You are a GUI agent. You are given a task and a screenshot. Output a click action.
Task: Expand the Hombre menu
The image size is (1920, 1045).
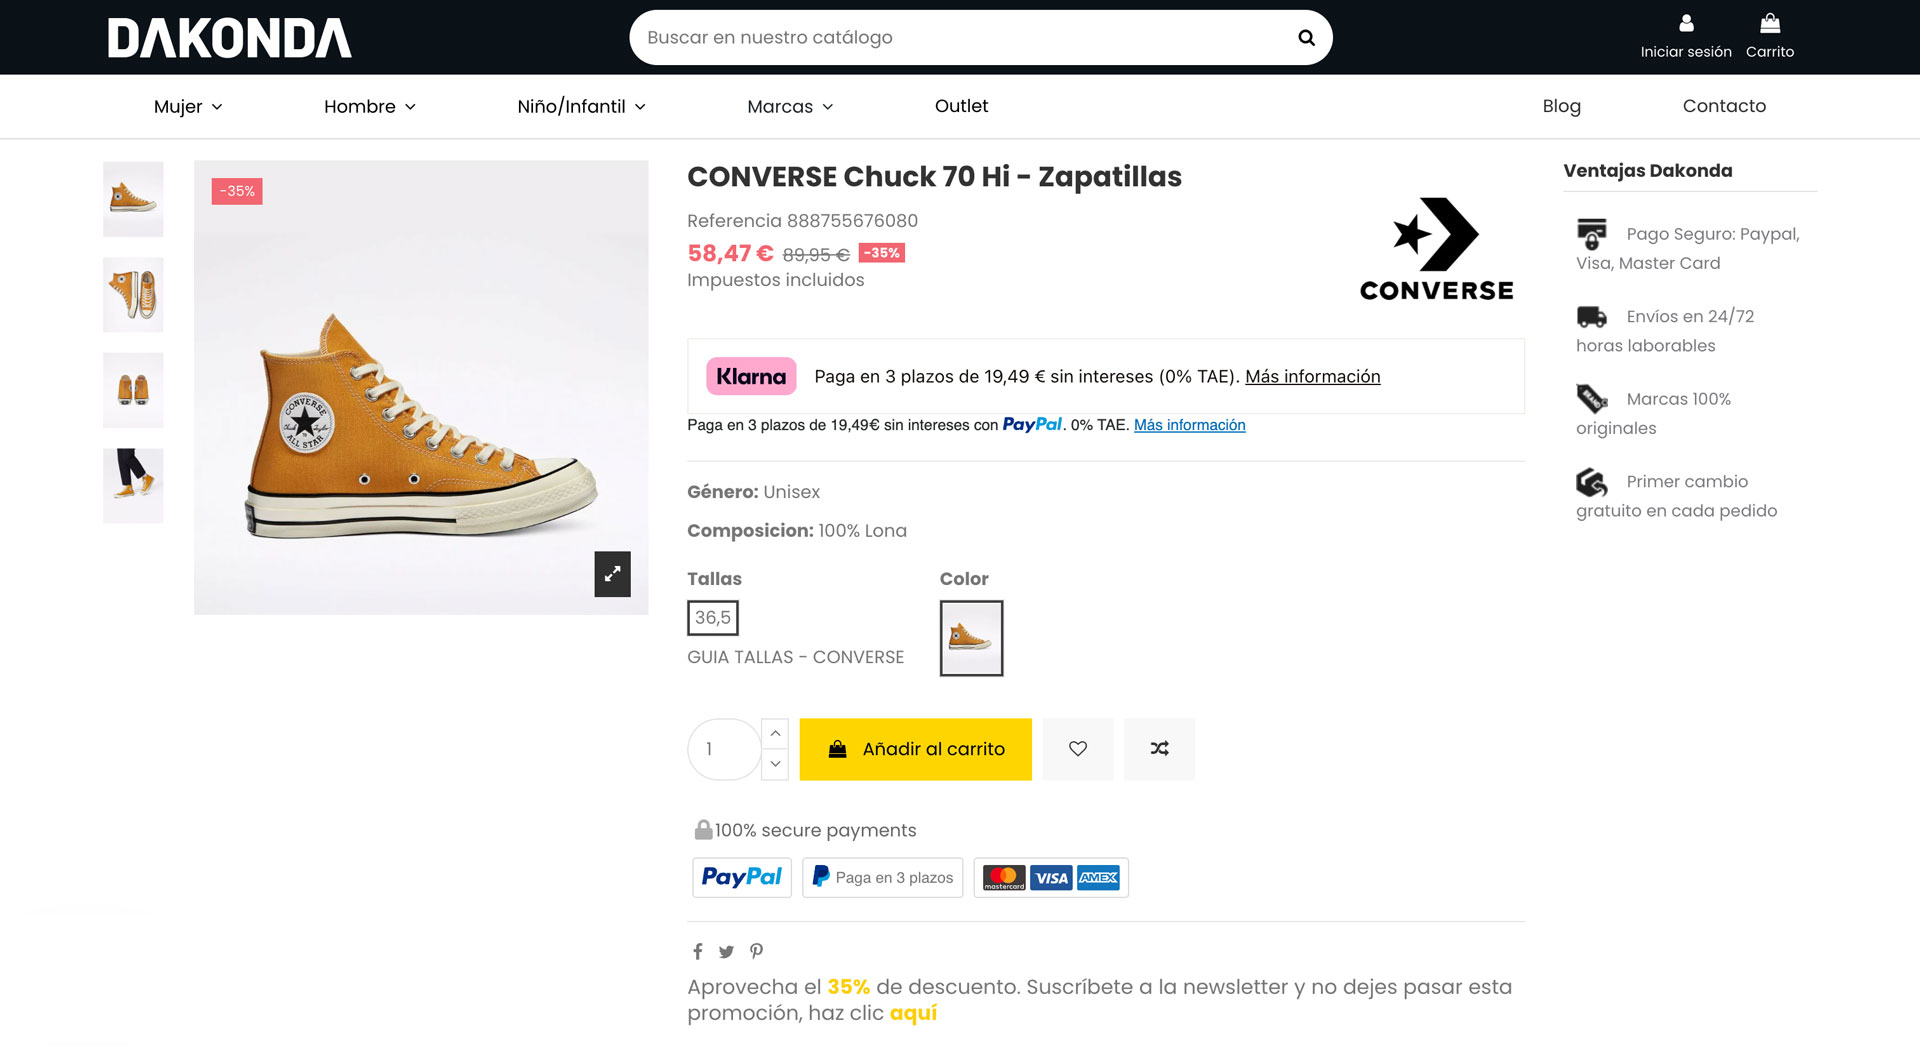pyautogui.click(x=369, y=107)
